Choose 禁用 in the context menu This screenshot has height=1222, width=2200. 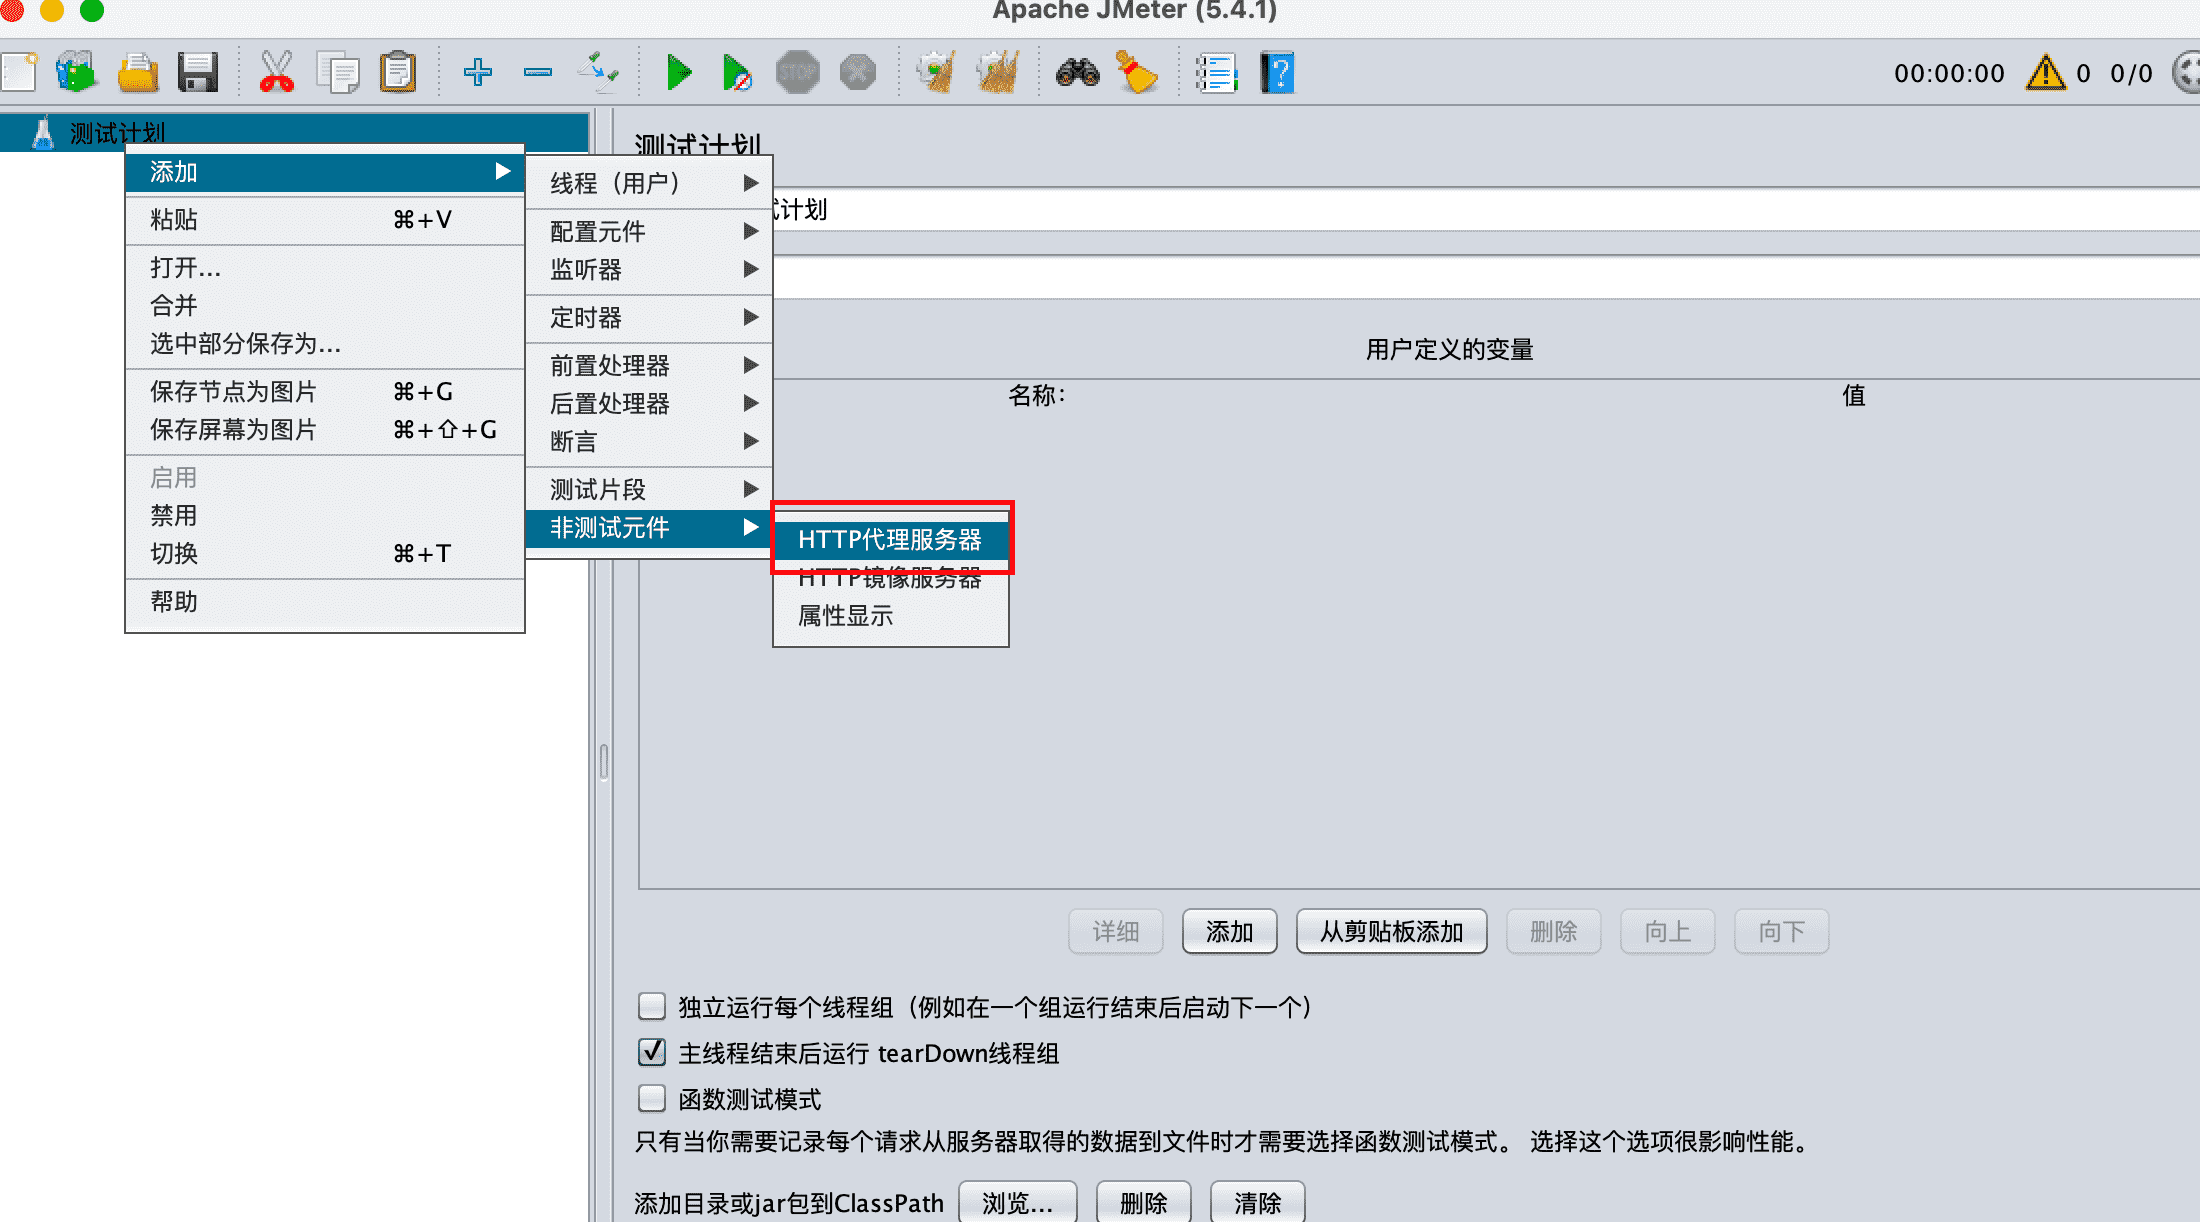click(x=325, y=515)
